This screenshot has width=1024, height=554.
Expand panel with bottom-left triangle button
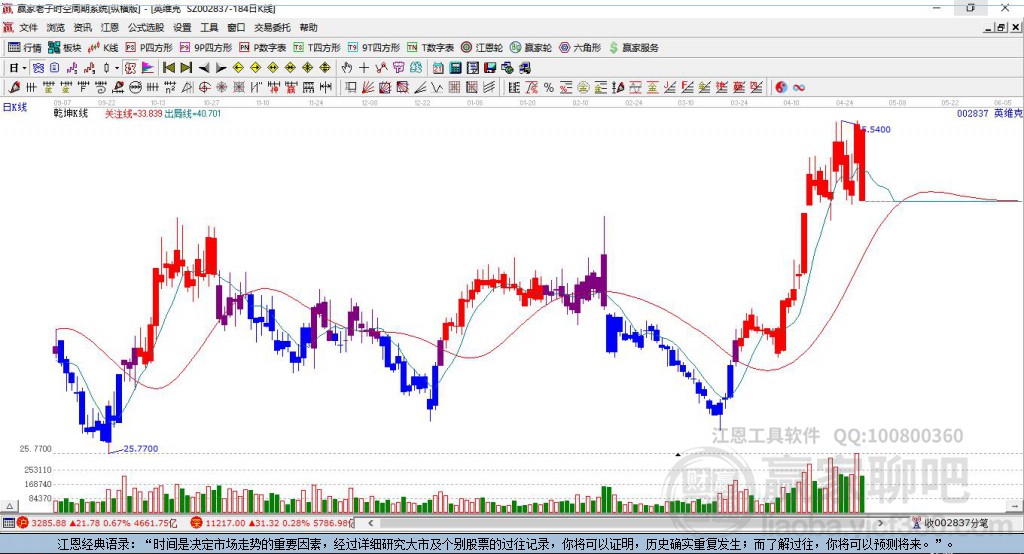[9, 506]
